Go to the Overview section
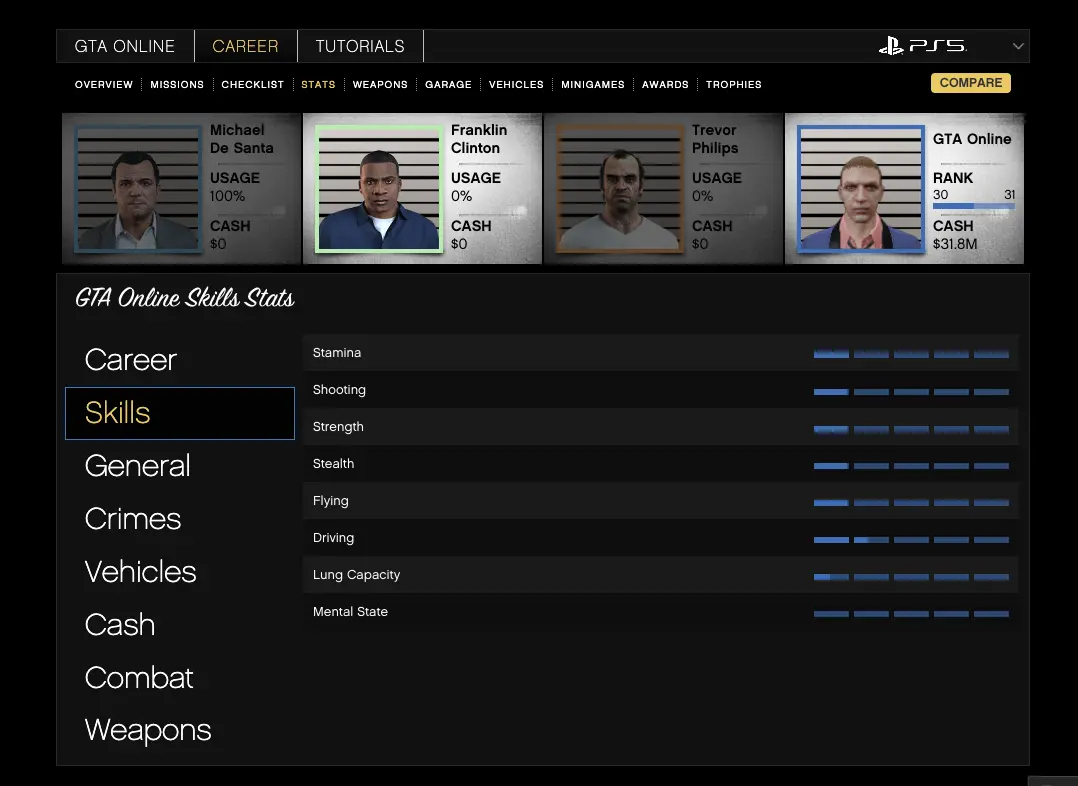 (104, 85)
